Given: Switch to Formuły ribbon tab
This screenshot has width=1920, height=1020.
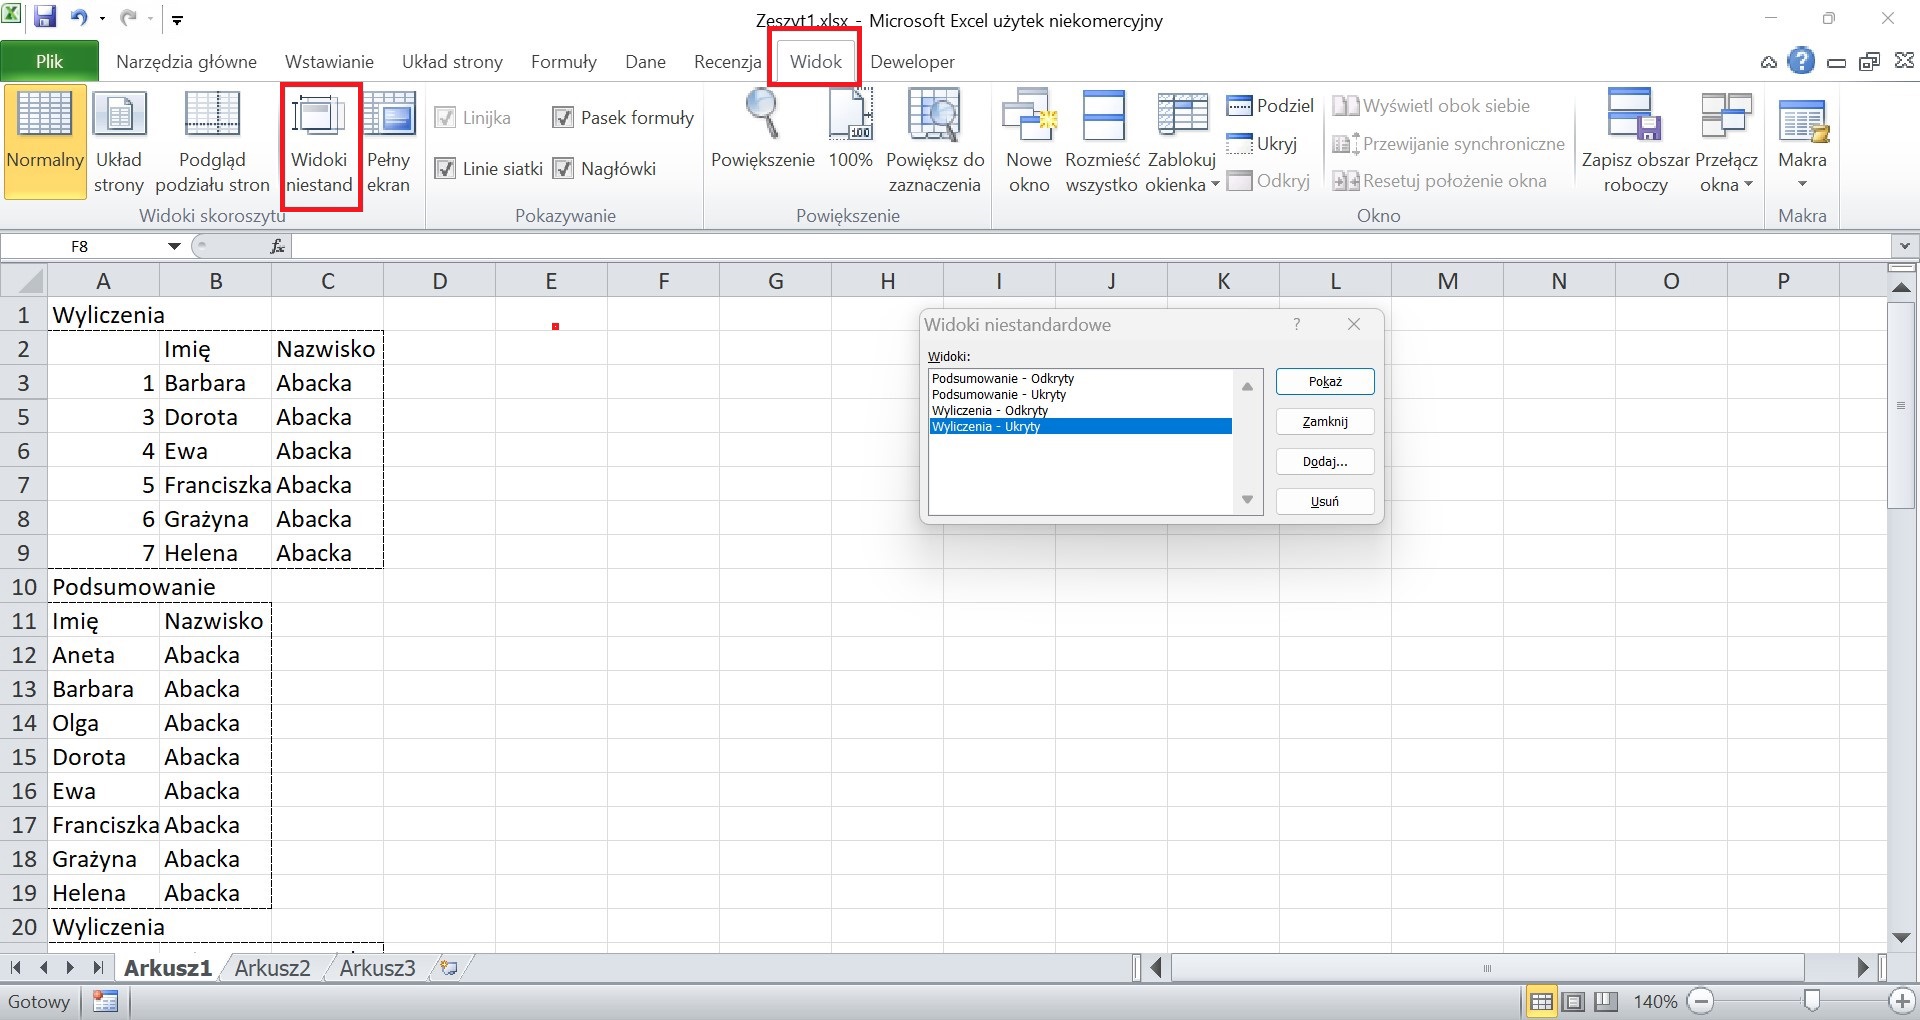Looking at the screenshot, I should click(x=564, y=62).
